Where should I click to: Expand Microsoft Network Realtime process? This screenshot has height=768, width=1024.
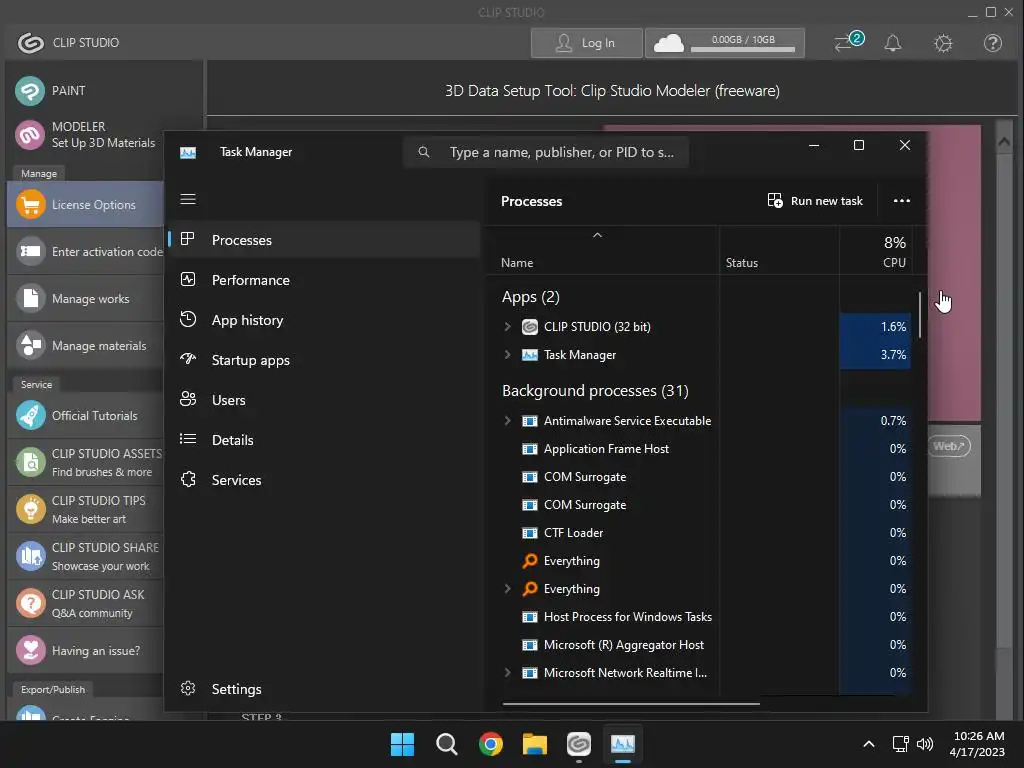pyautogui.click(x=507, y=673)
